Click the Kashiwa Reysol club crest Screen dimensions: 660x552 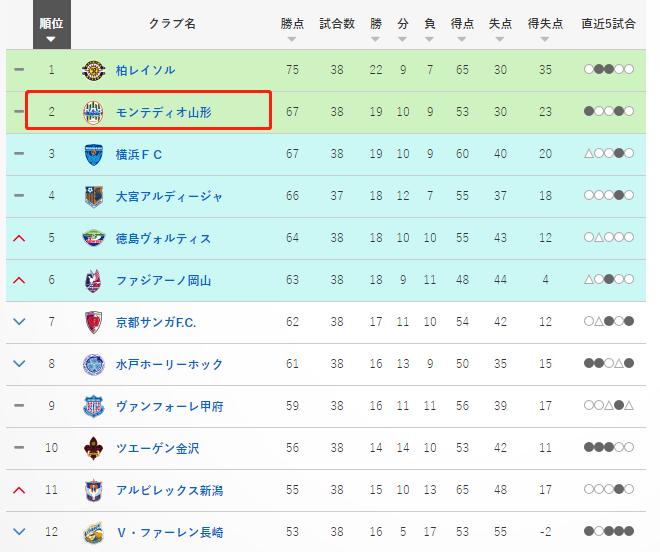click(93, 70)
